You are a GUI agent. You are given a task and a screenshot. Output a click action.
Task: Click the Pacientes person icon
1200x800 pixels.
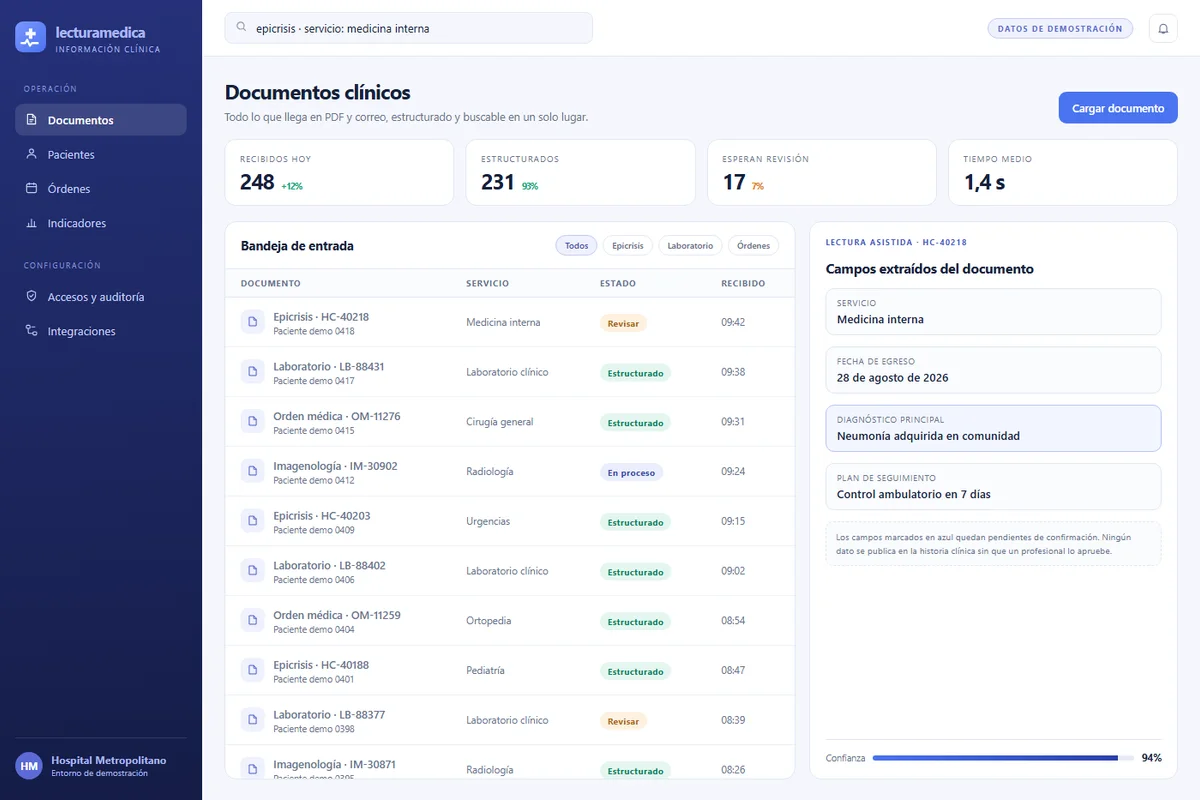tap(31, 154)
